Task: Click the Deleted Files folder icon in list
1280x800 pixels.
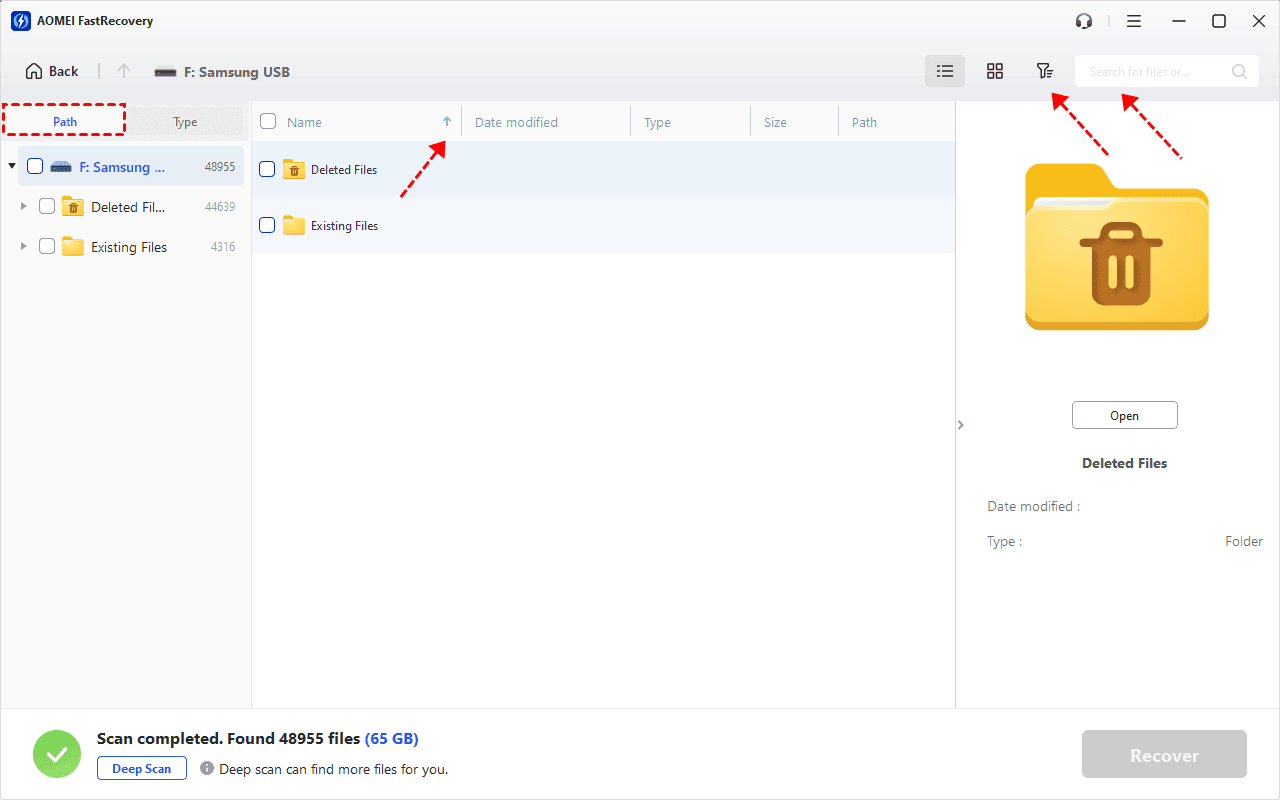Action: click(294, 170)
